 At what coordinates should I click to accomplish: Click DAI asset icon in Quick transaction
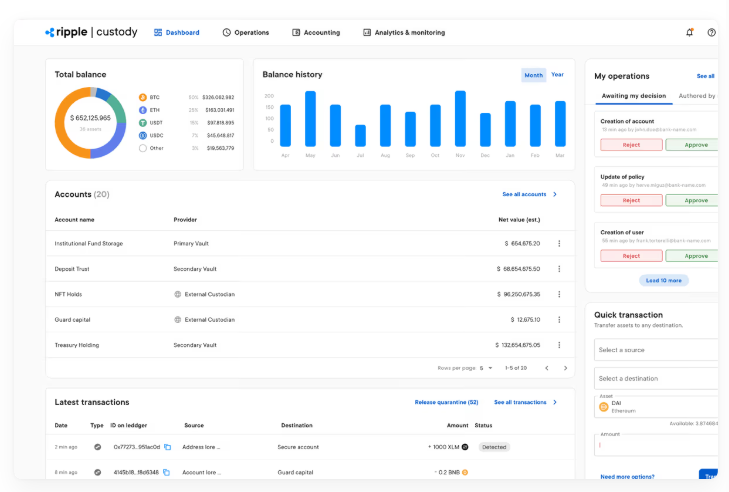[603, 407]
